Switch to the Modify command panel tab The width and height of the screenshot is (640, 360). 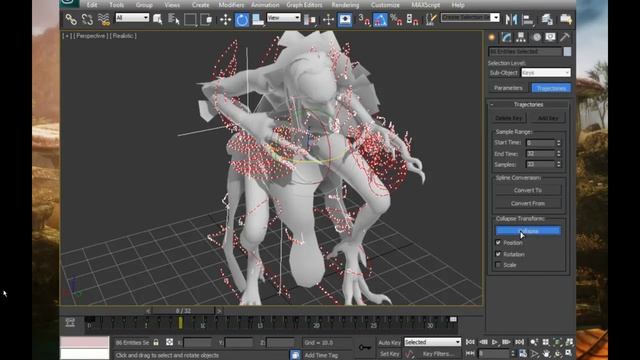[507, 37]
